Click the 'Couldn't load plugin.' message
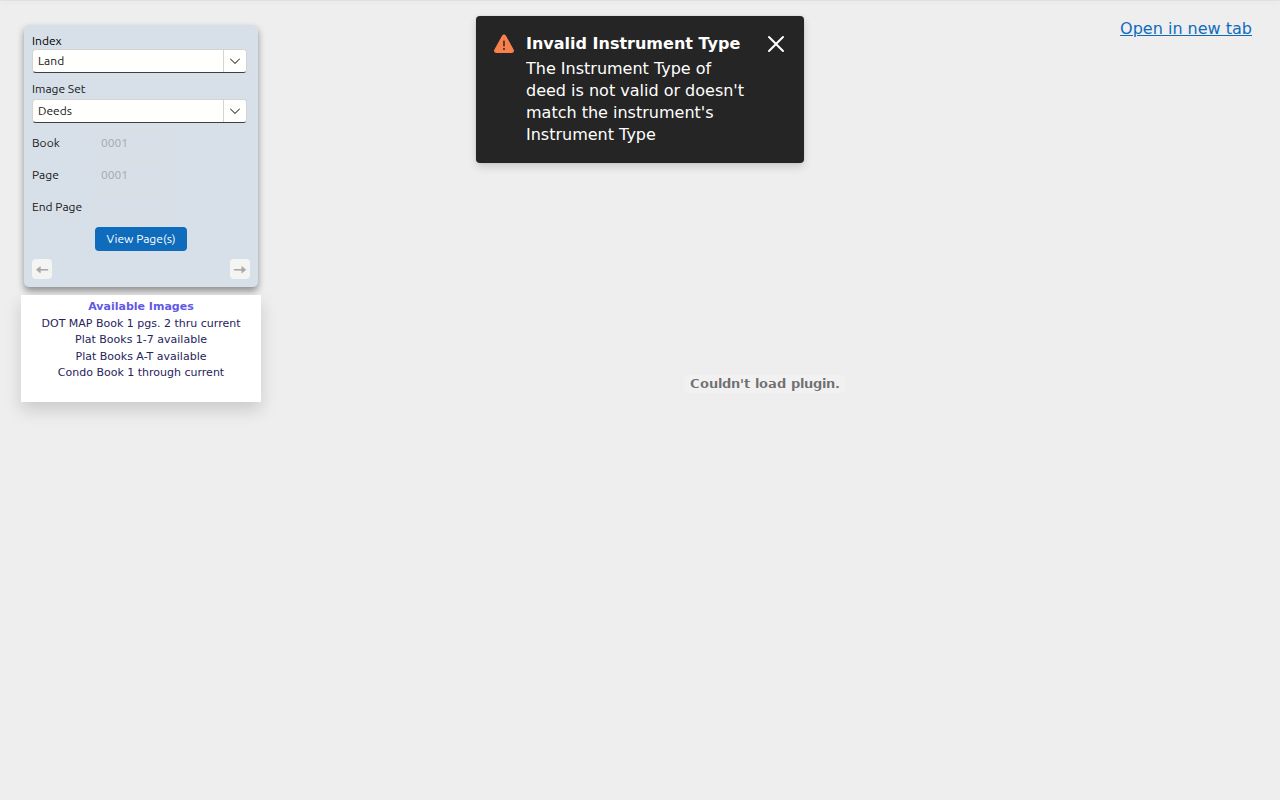The width and height of the screenshot is (1280, 800). [765, 383]
